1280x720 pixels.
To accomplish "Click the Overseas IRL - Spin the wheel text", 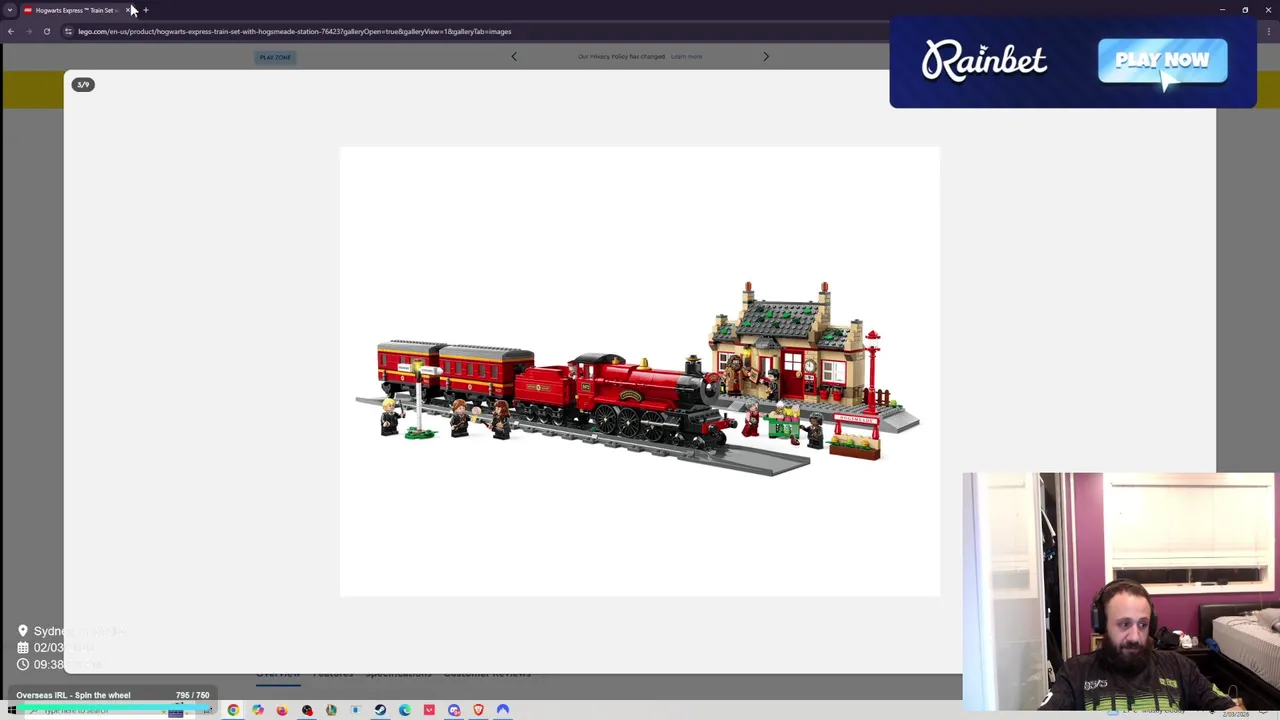I will coord(73,695).
